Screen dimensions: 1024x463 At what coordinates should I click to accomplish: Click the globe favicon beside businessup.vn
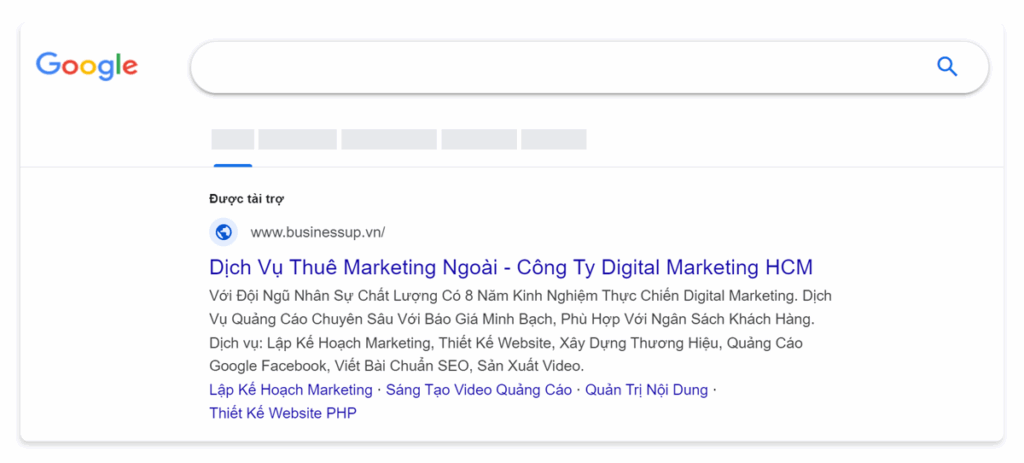click(224, 232)
